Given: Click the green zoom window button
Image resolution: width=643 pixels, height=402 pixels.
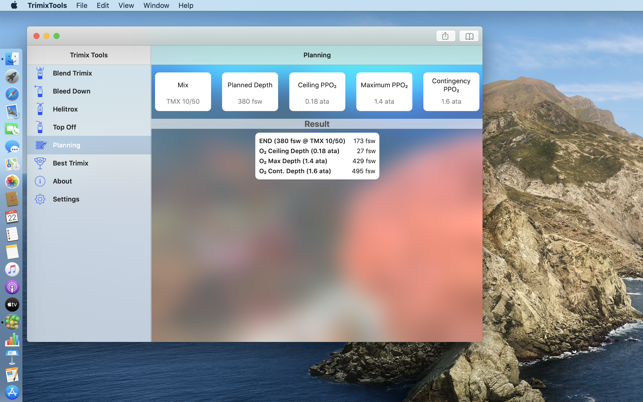Looking at the screenshot, I should pyautogui.click(x=57, y=36).
